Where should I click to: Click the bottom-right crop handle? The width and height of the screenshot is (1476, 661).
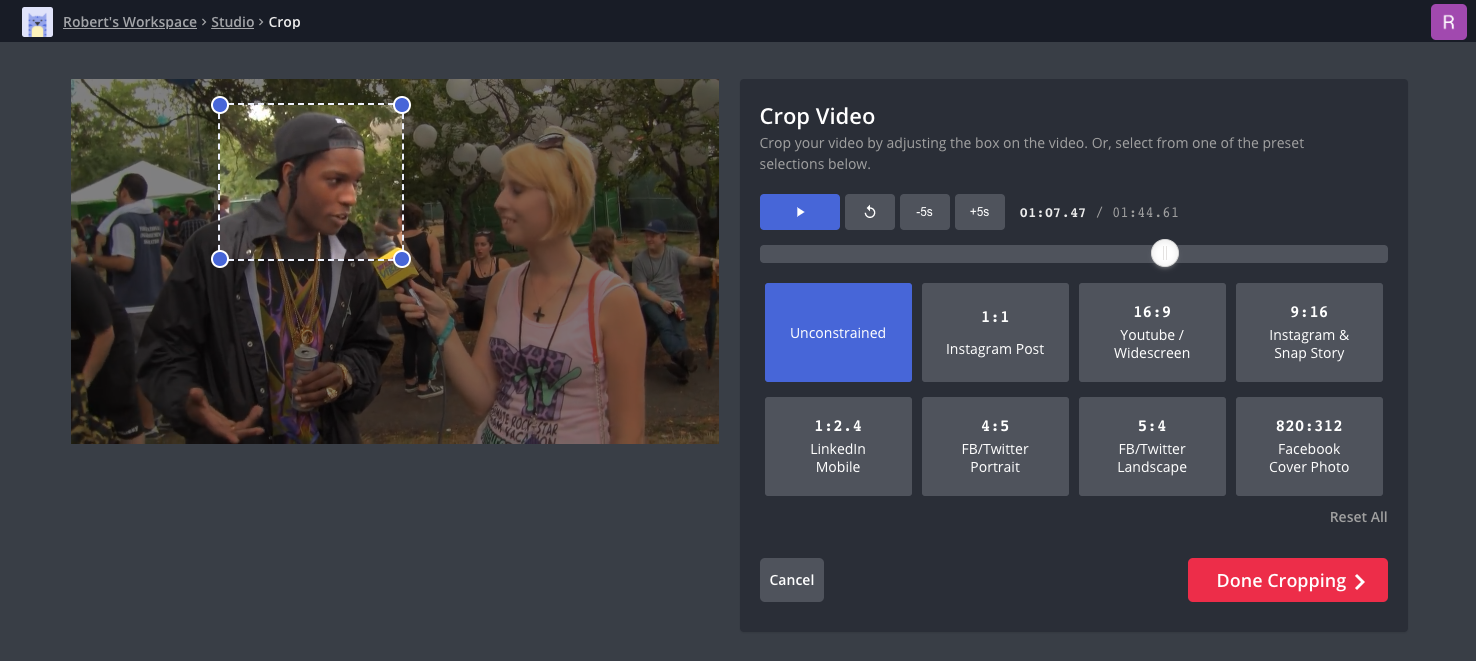click(402, 260)
